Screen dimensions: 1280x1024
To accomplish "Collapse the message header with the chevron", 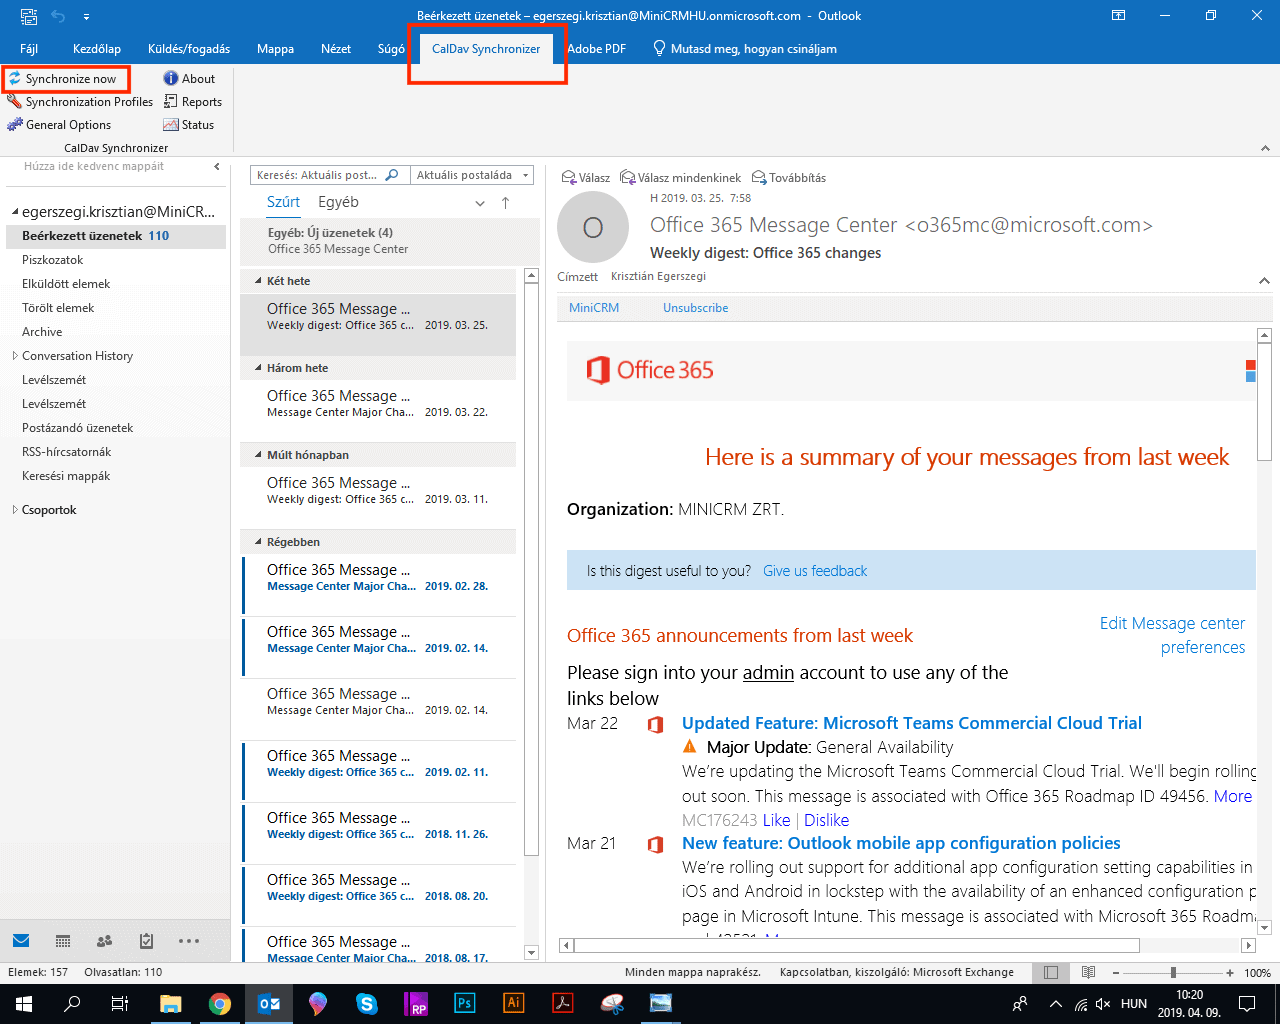I will tap(1265, 282).
